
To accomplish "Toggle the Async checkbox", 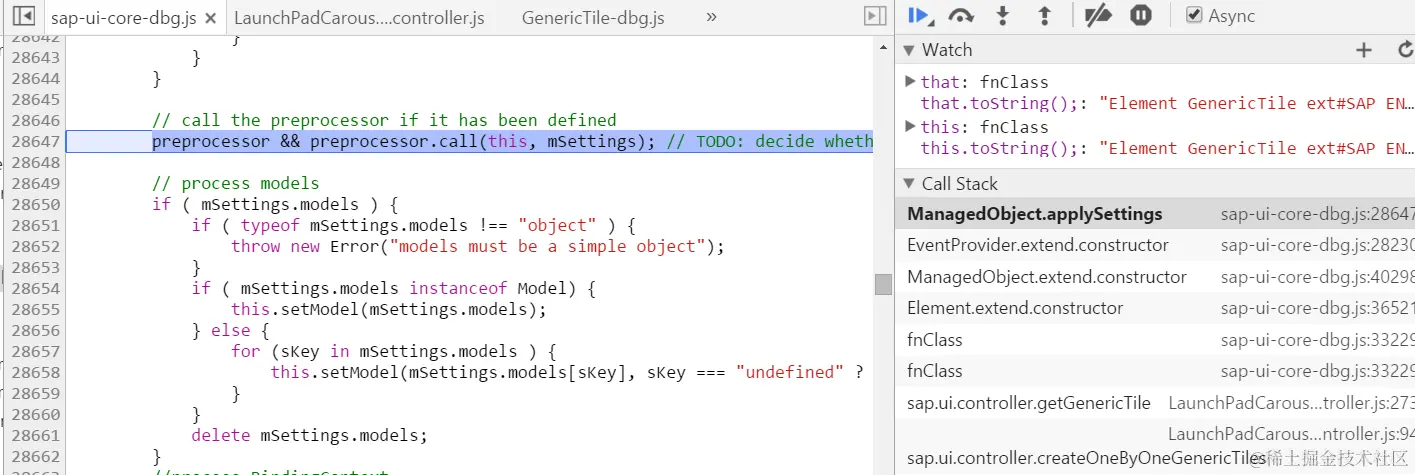I will pos(1194,15).
